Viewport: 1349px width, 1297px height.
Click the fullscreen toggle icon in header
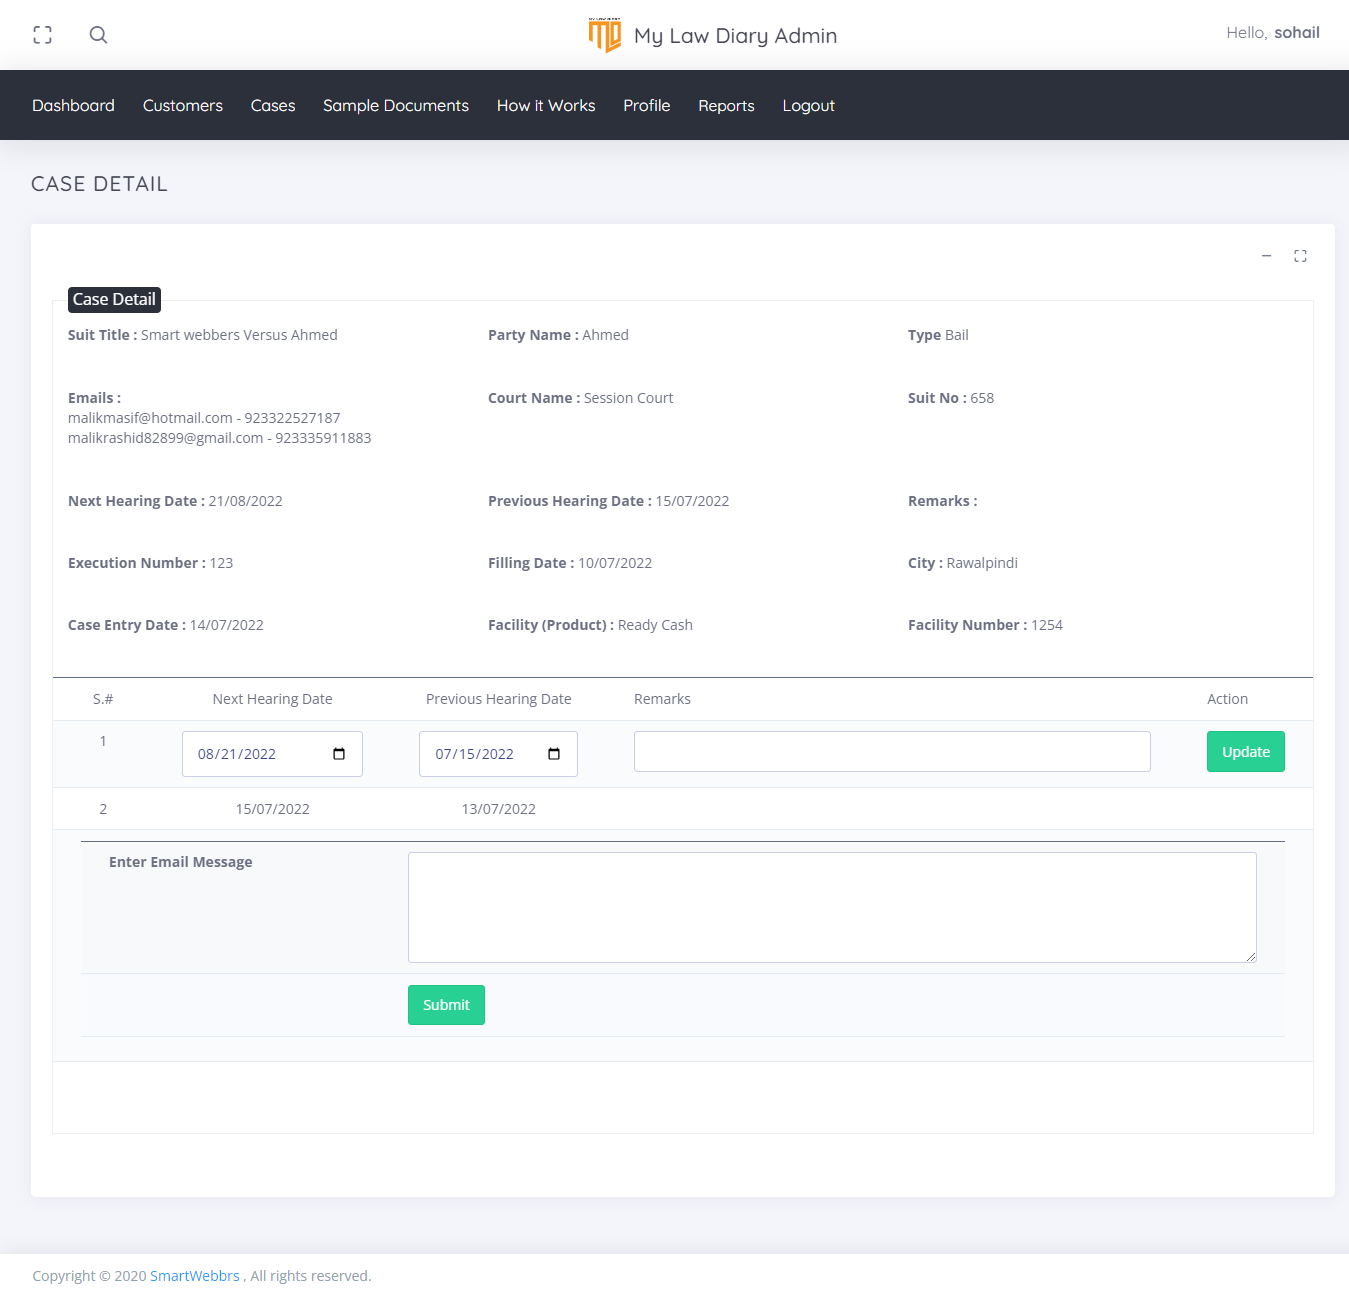click(42, 35)
